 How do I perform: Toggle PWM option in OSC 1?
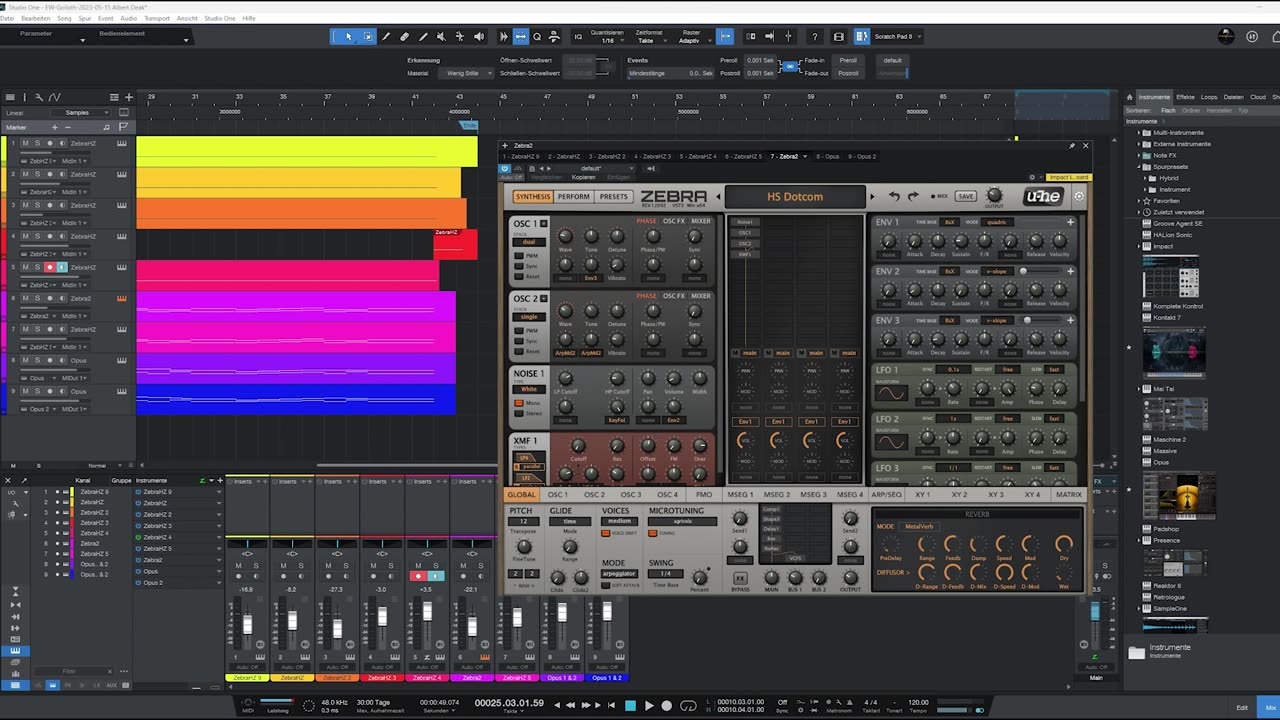pos(519,255)
